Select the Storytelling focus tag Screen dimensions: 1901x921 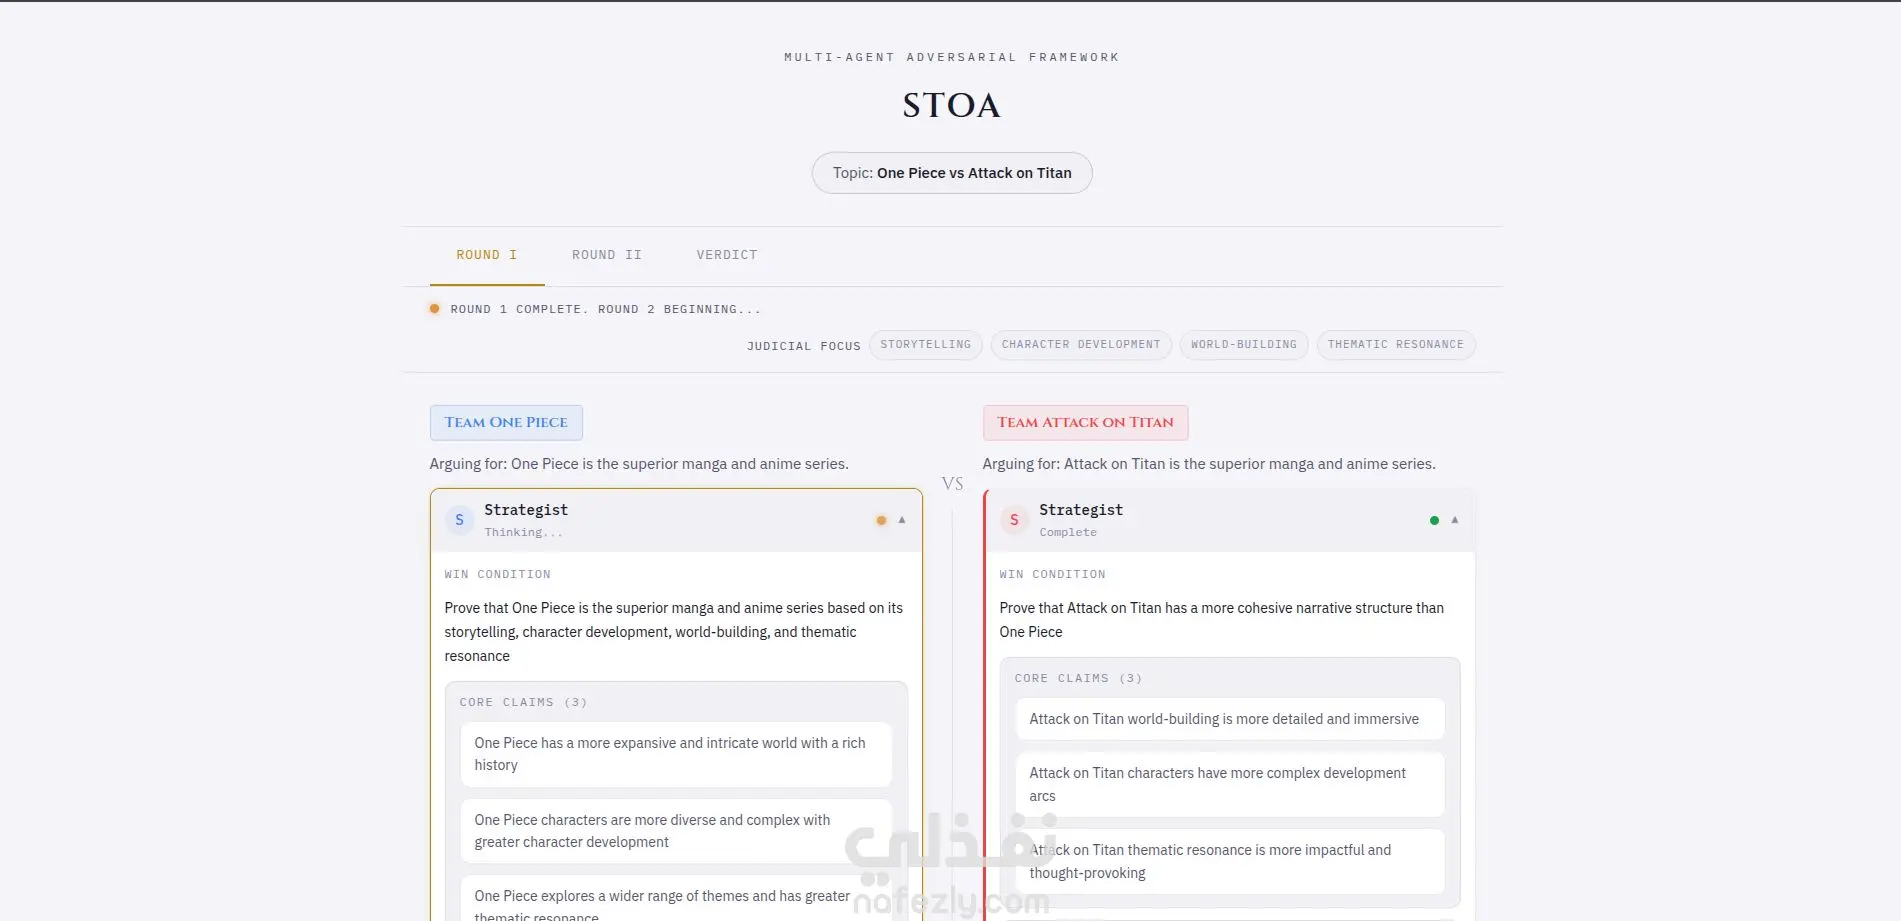[x=926, y=345]
